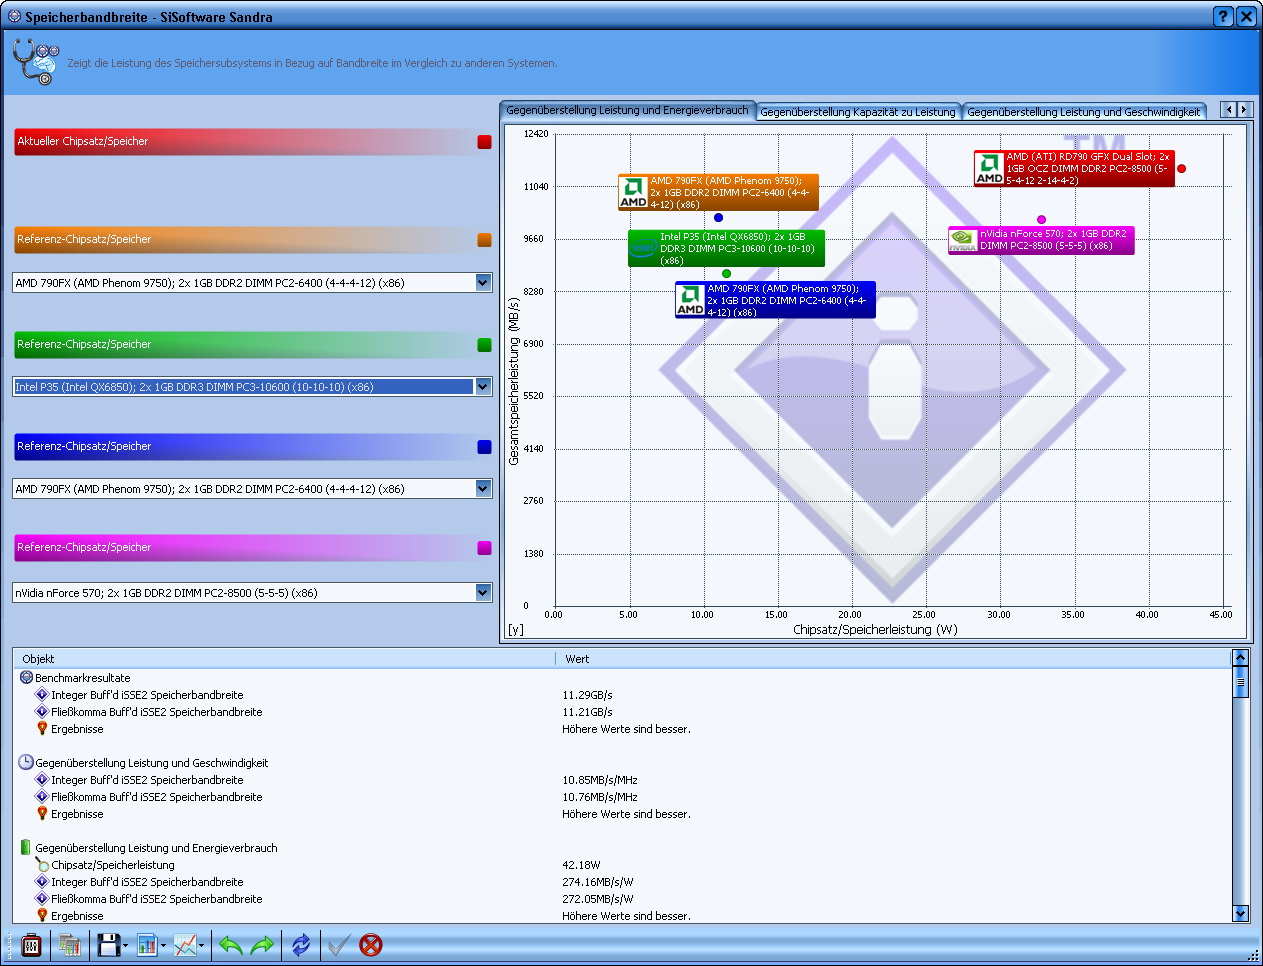Click the green back arrow
Screen dimensions: 1263x966
coord(231,945)
